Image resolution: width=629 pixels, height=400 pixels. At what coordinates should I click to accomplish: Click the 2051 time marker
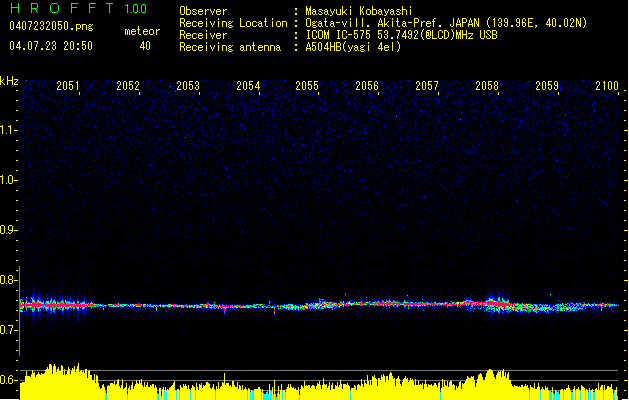[68, 86]
